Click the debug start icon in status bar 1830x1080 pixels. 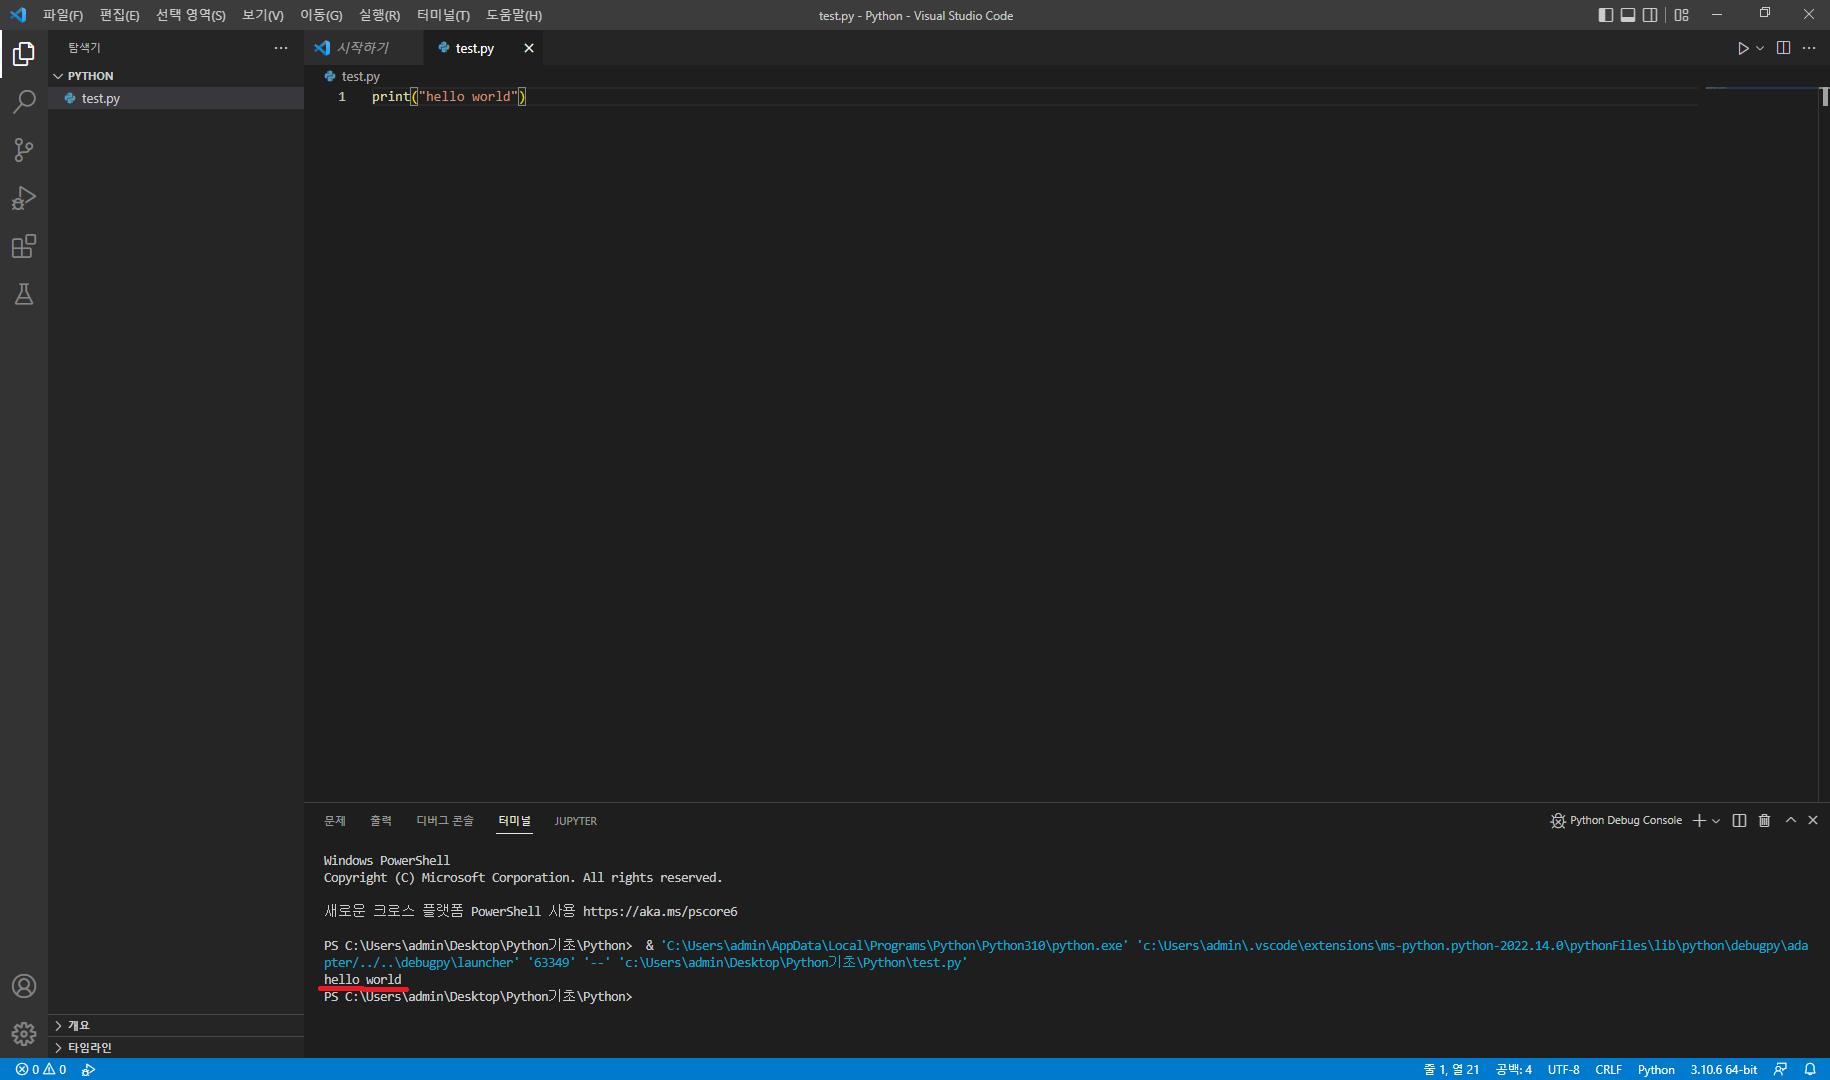point(89,1069)
